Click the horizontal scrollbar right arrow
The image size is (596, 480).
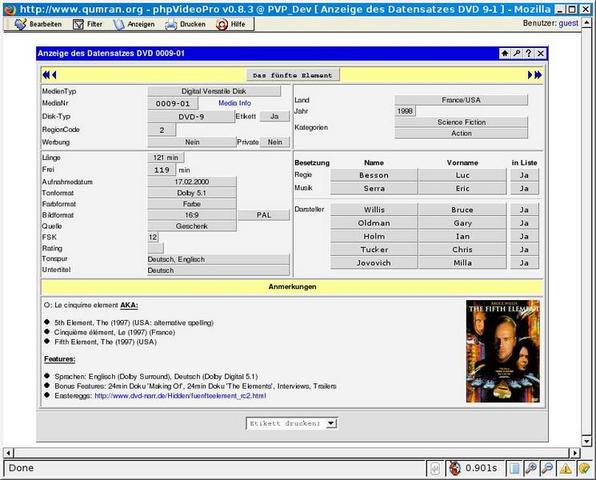tap(575, 453)
